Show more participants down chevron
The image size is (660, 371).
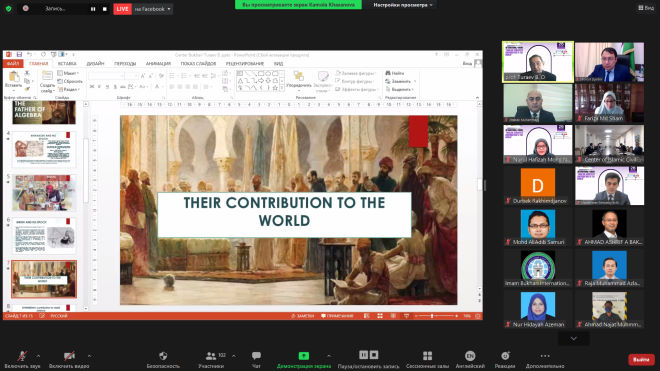coord(574,338)
